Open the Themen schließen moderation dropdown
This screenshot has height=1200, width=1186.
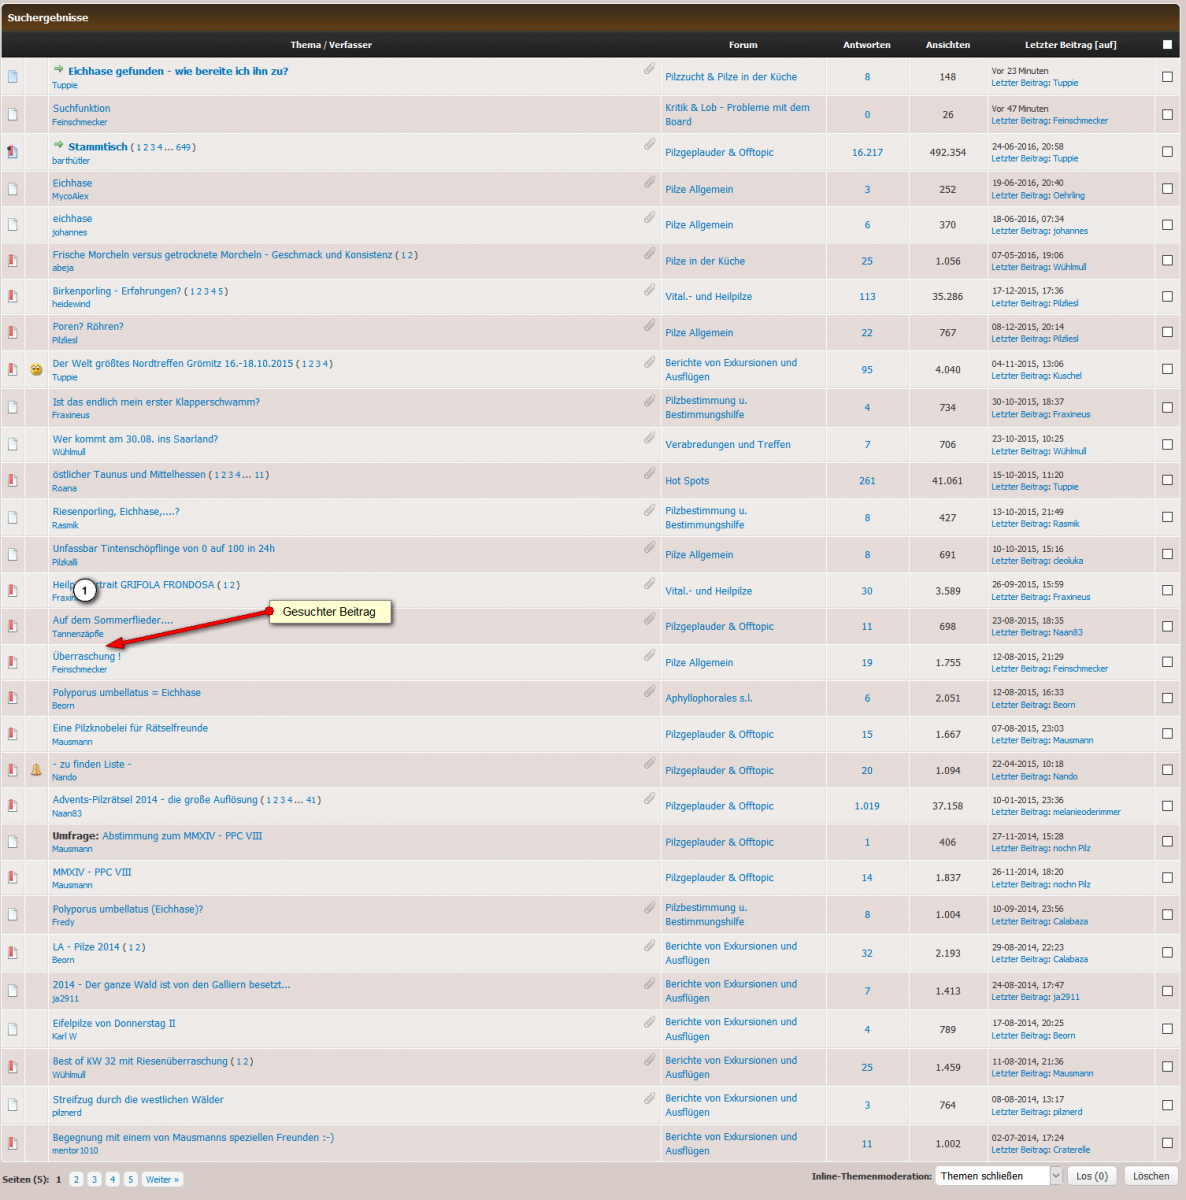(998, 1176)
